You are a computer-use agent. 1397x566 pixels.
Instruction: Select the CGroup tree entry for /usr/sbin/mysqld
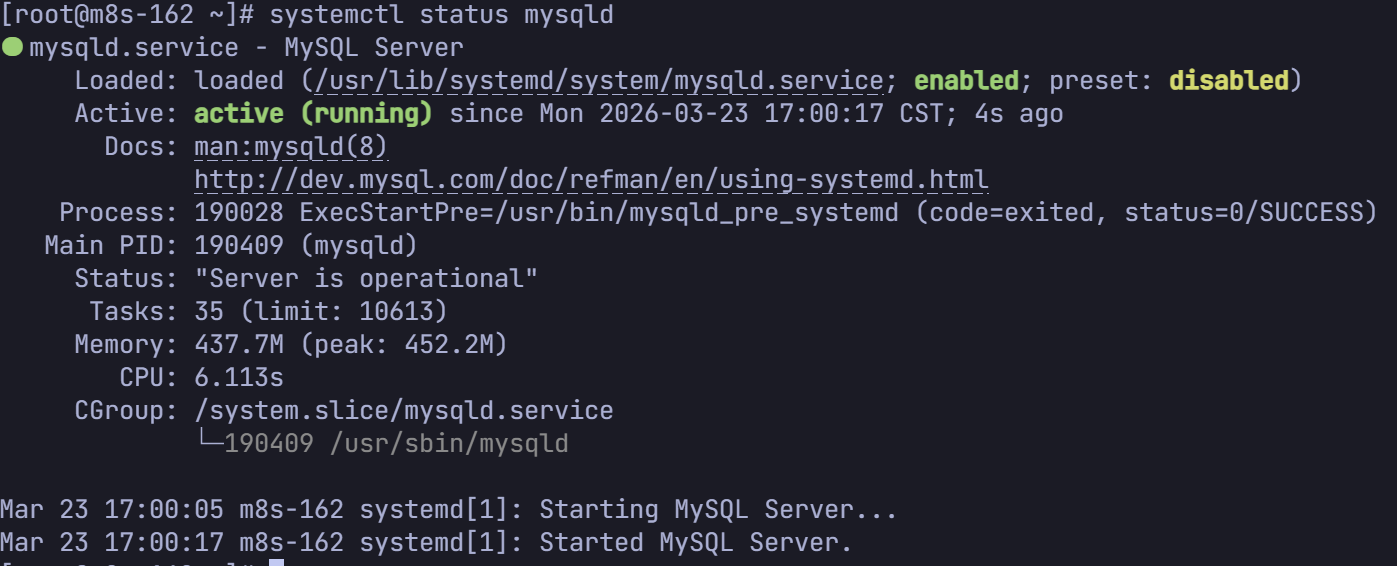point(449,443)
